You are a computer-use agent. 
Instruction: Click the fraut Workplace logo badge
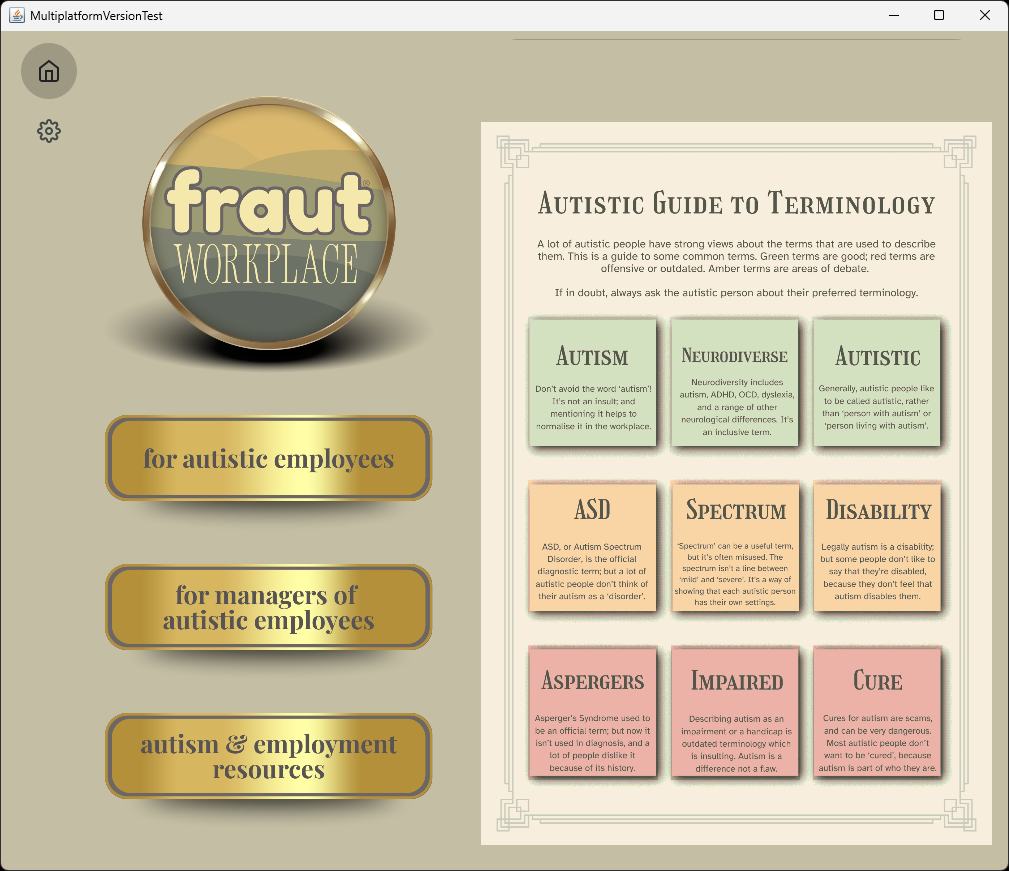point(269,223)
